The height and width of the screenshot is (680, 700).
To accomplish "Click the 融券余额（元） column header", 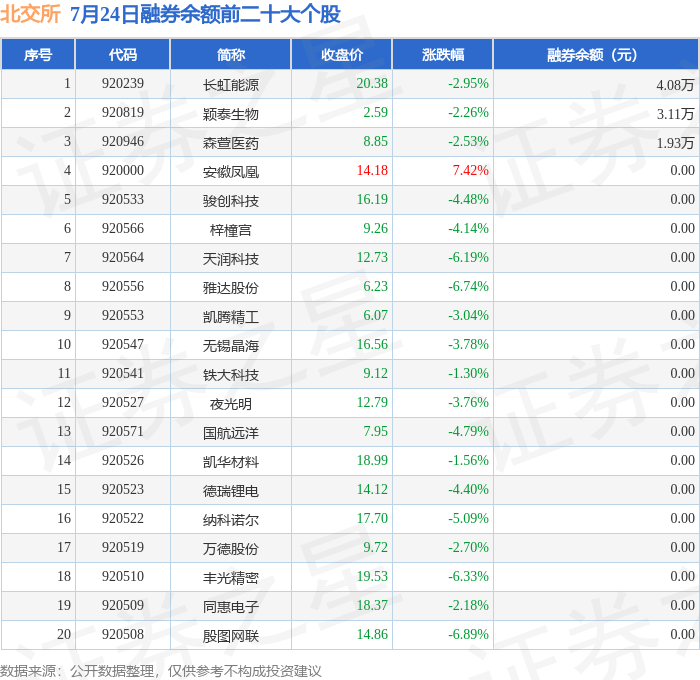I will [x=596, y=54].
